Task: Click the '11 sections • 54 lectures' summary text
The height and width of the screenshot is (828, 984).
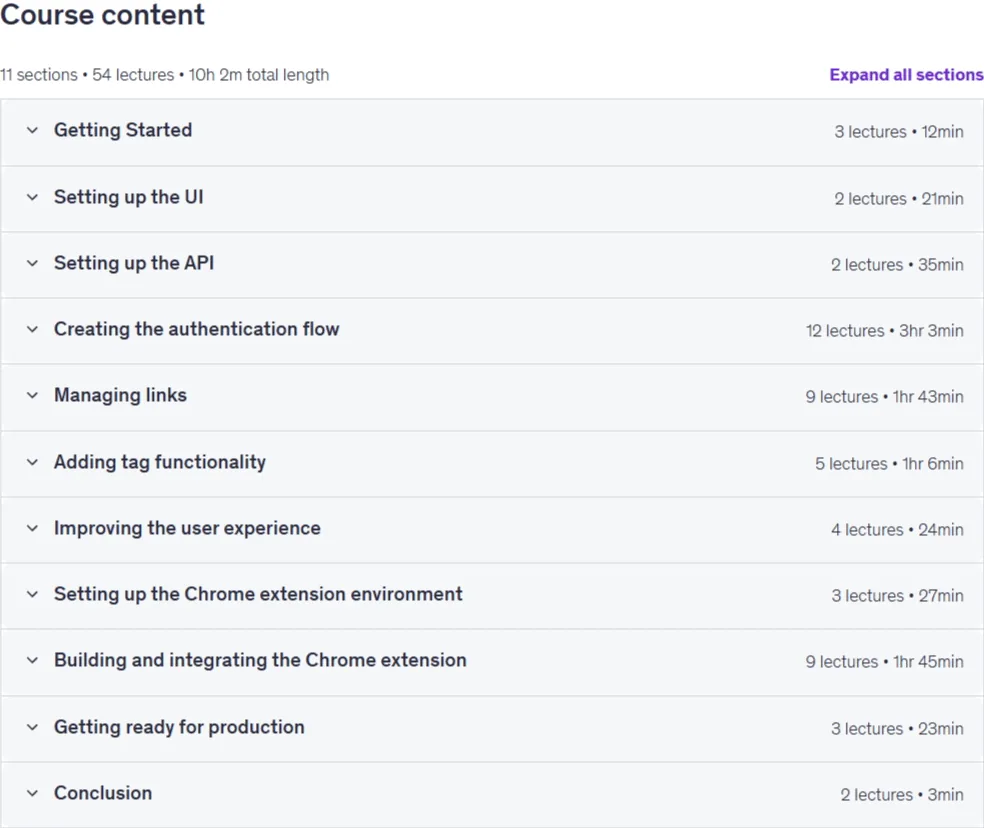Action: (87, 75)
